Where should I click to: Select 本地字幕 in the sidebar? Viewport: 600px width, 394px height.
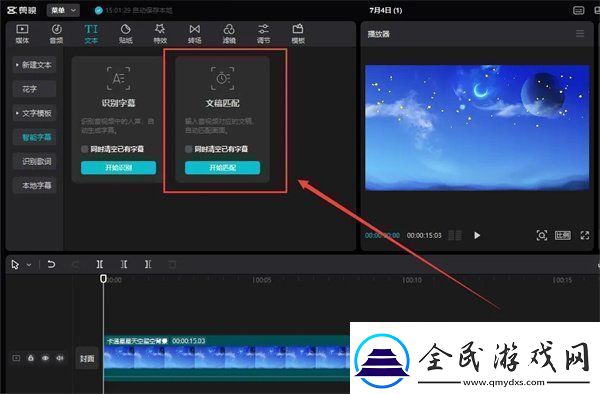[34, 186]
